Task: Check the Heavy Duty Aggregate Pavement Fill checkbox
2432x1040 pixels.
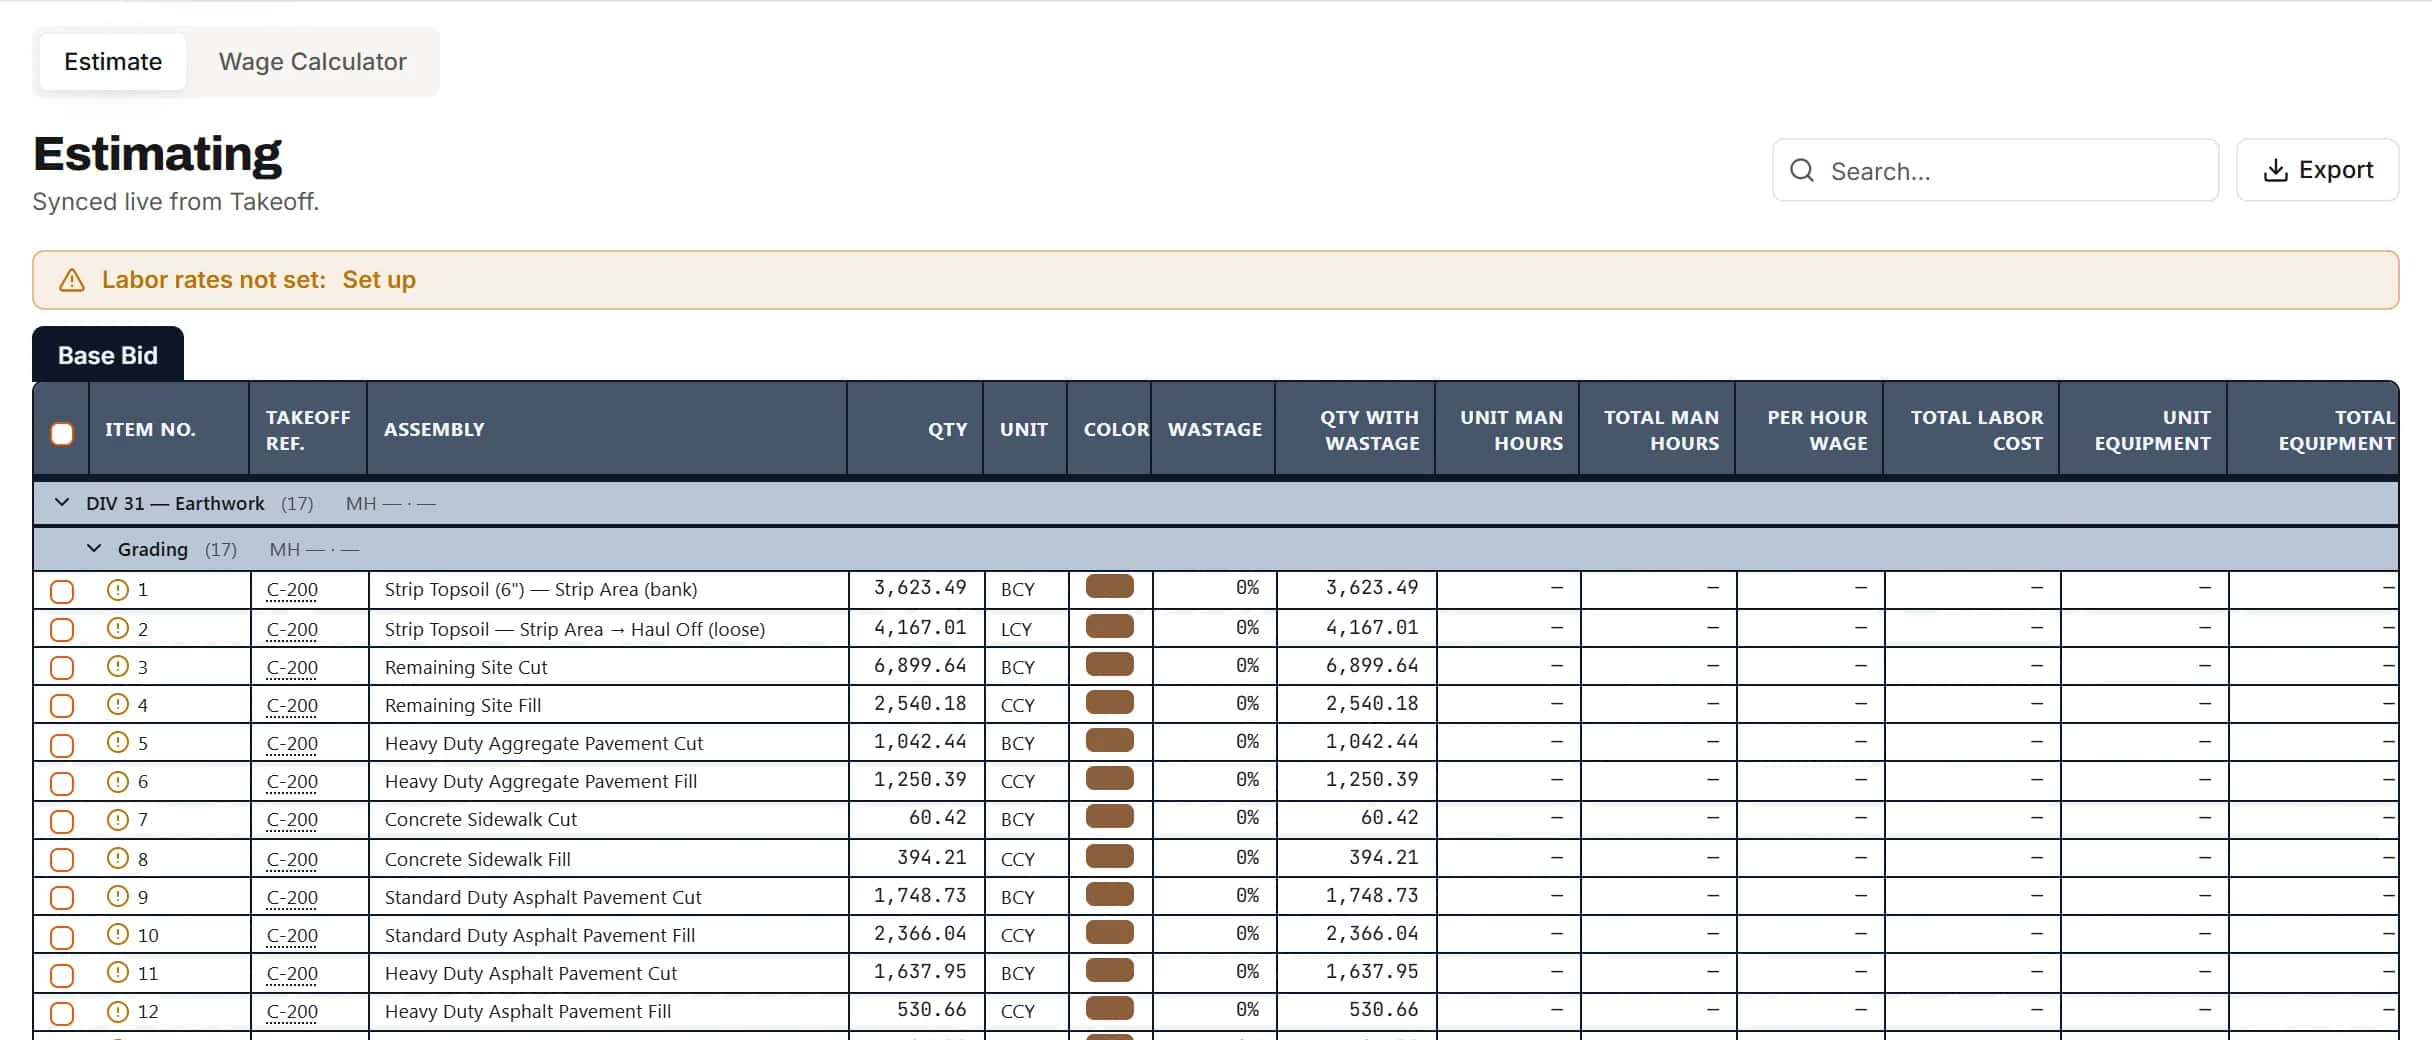Action: coord(62,783)
